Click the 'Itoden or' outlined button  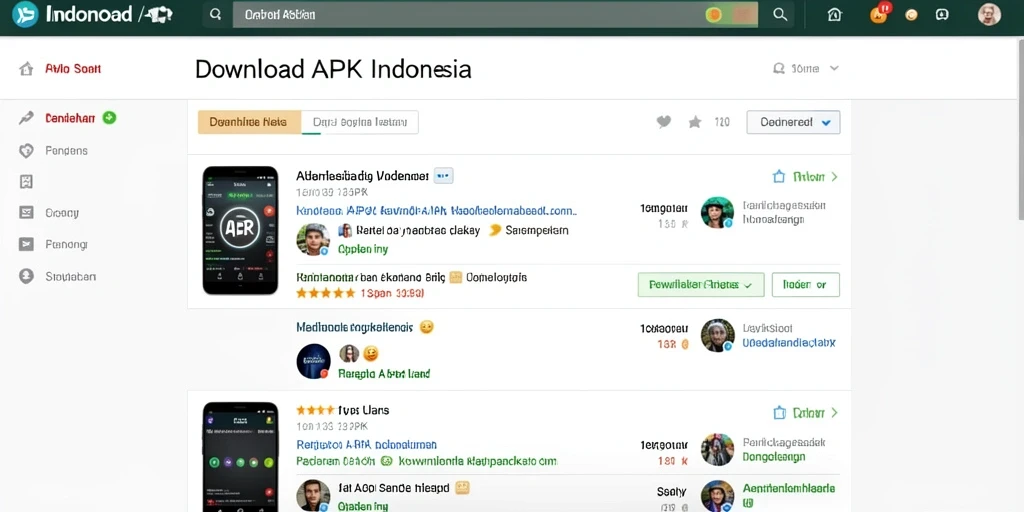(x=806, y=285)
